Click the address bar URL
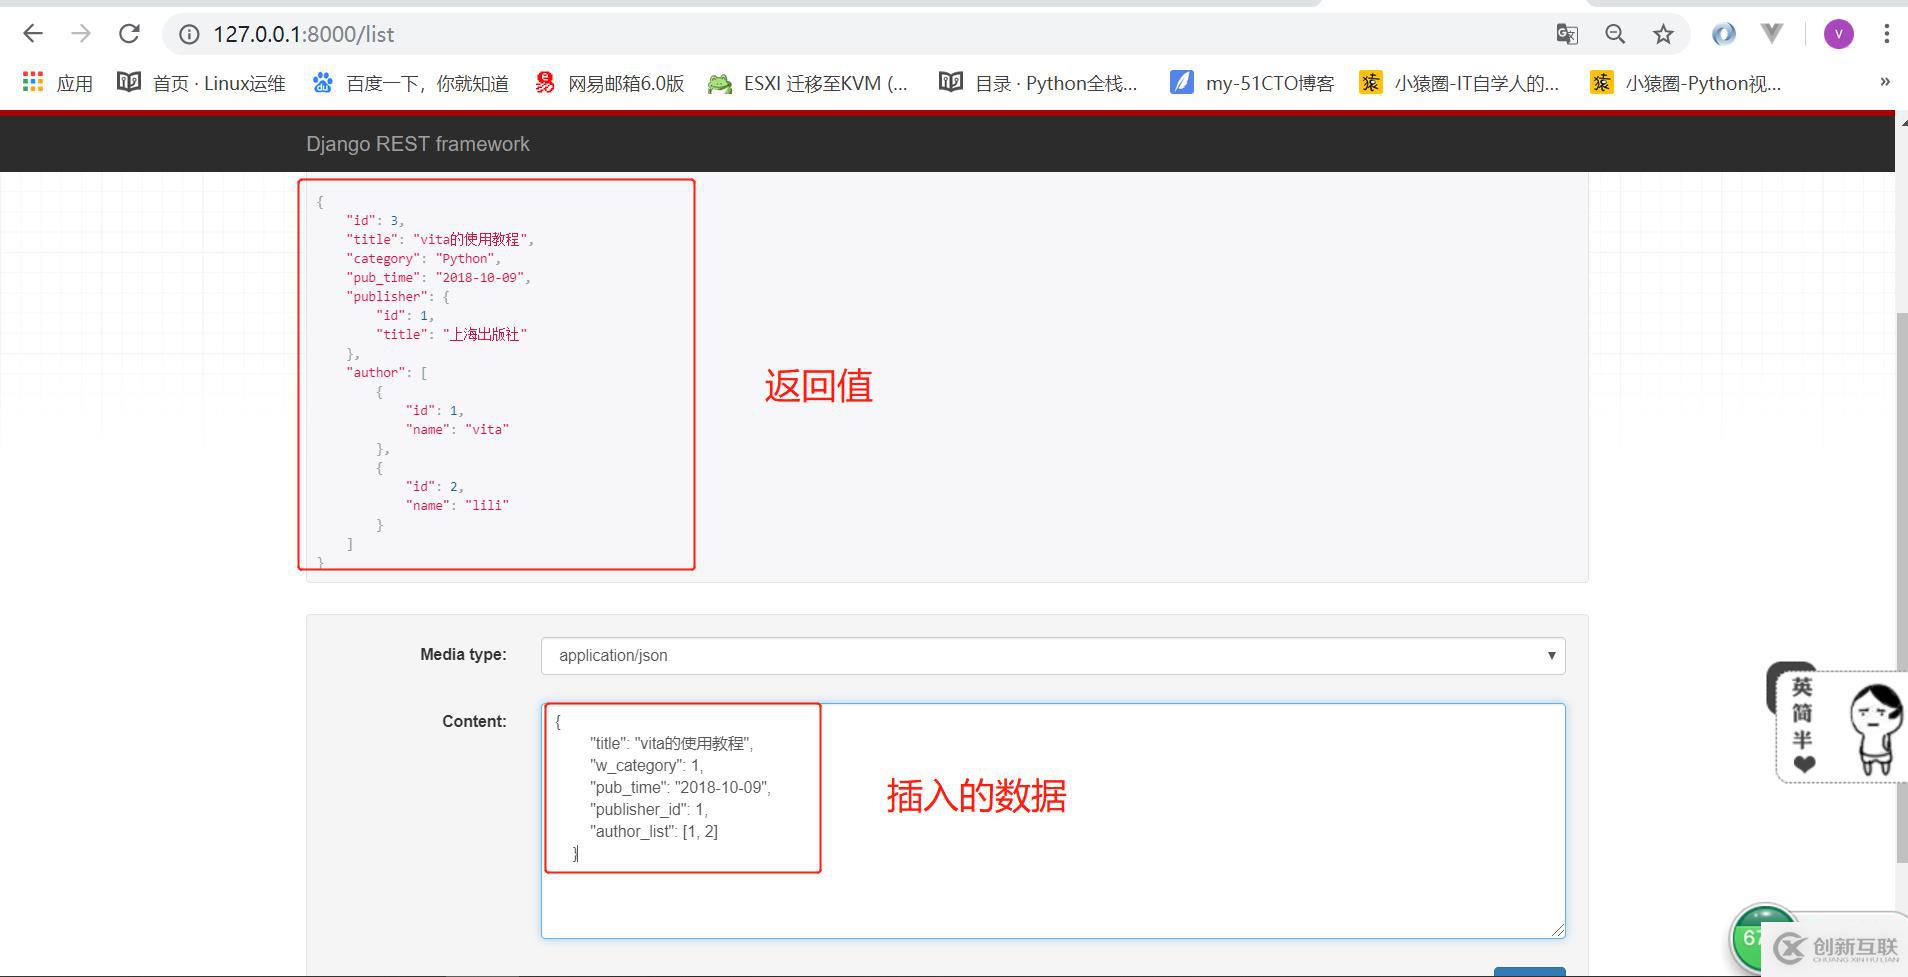 click(x=303, y=34)
